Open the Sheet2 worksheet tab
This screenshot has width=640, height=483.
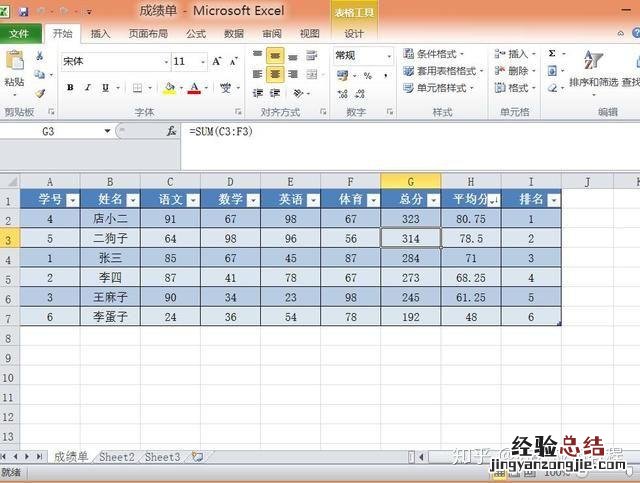point(116,456)
